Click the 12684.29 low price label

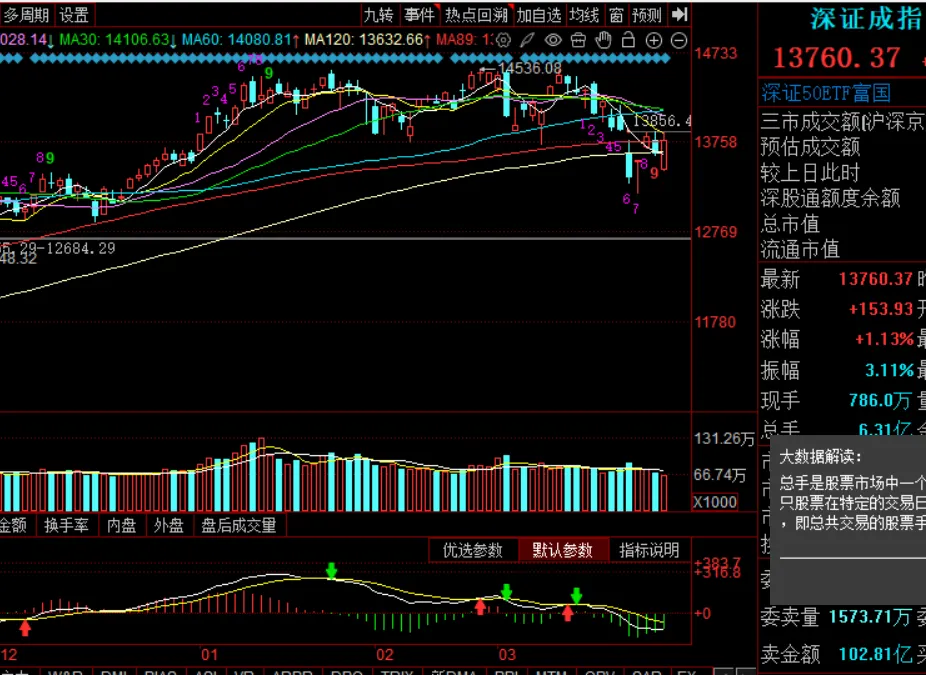[80, 248]
